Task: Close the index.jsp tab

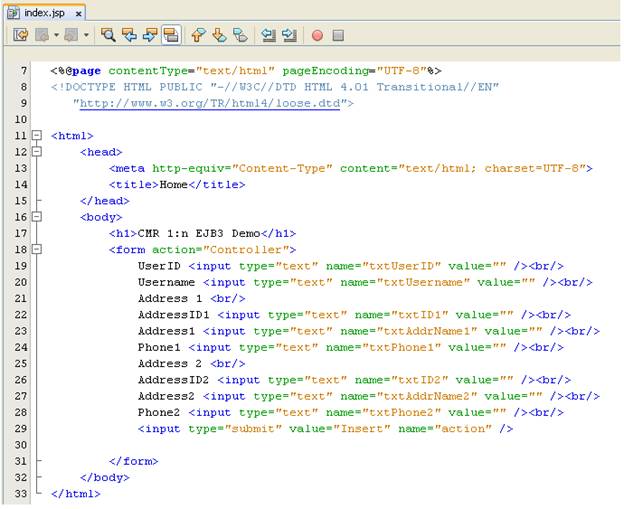Action: (78, 14)
